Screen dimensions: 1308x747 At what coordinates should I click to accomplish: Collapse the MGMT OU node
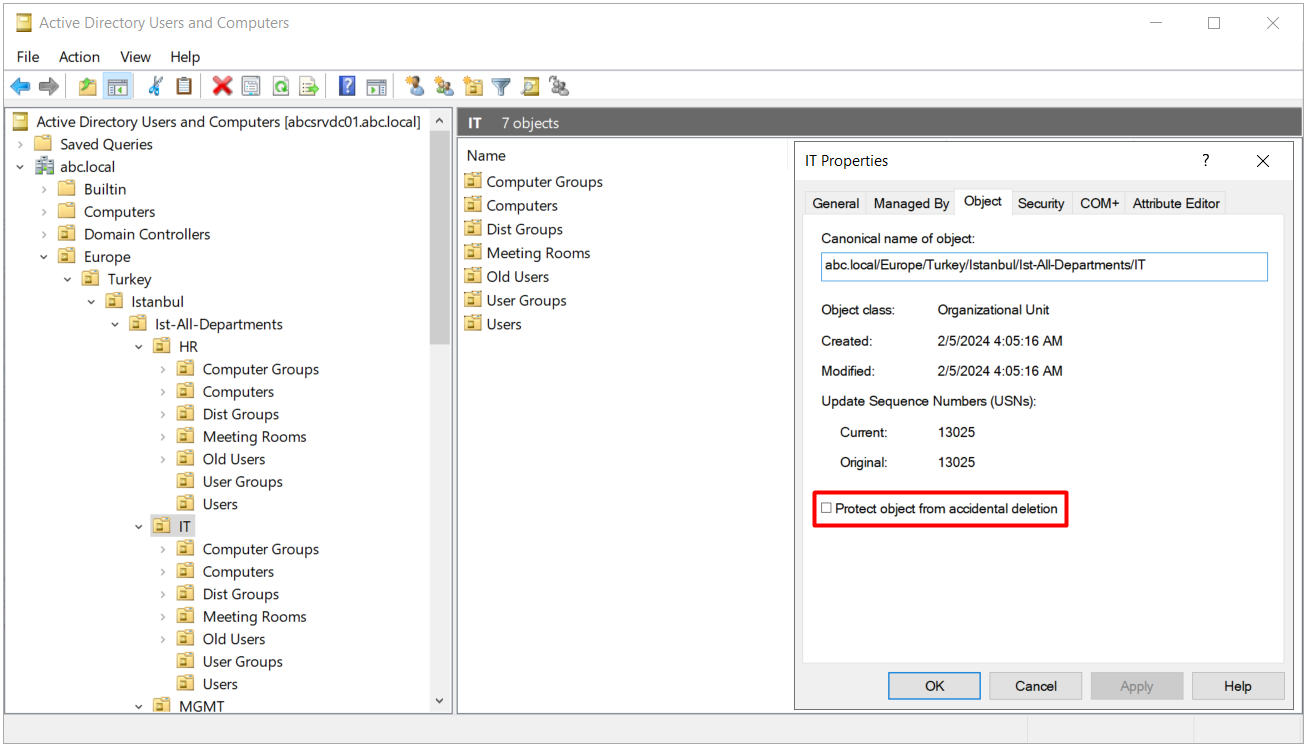[139, 706]
